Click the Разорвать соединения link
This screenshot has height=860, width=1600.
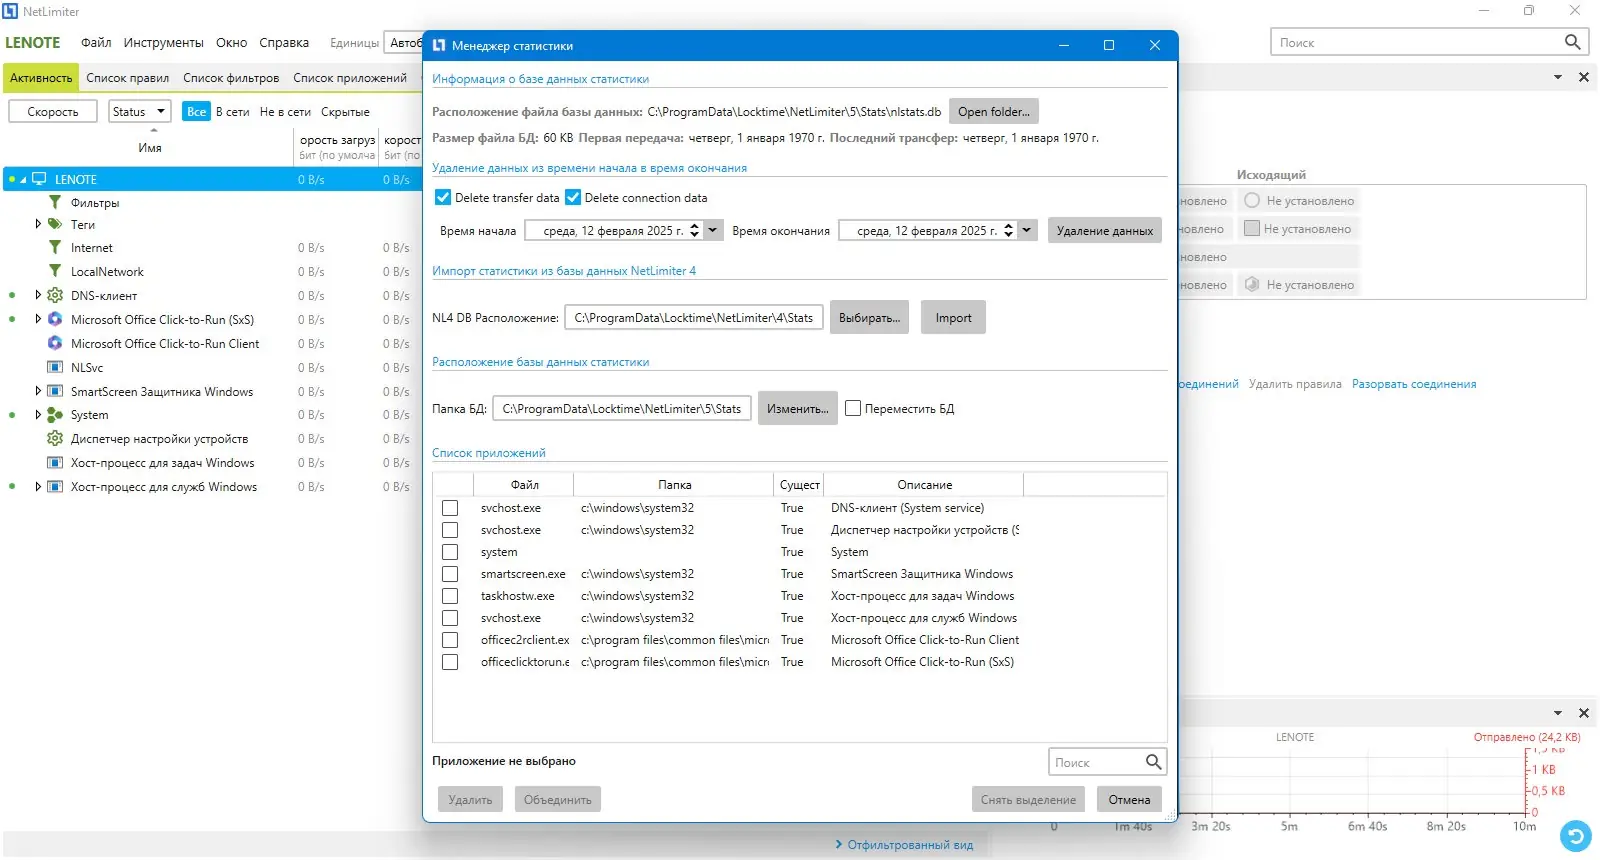pyautogui.click(x=1414, y=384)
